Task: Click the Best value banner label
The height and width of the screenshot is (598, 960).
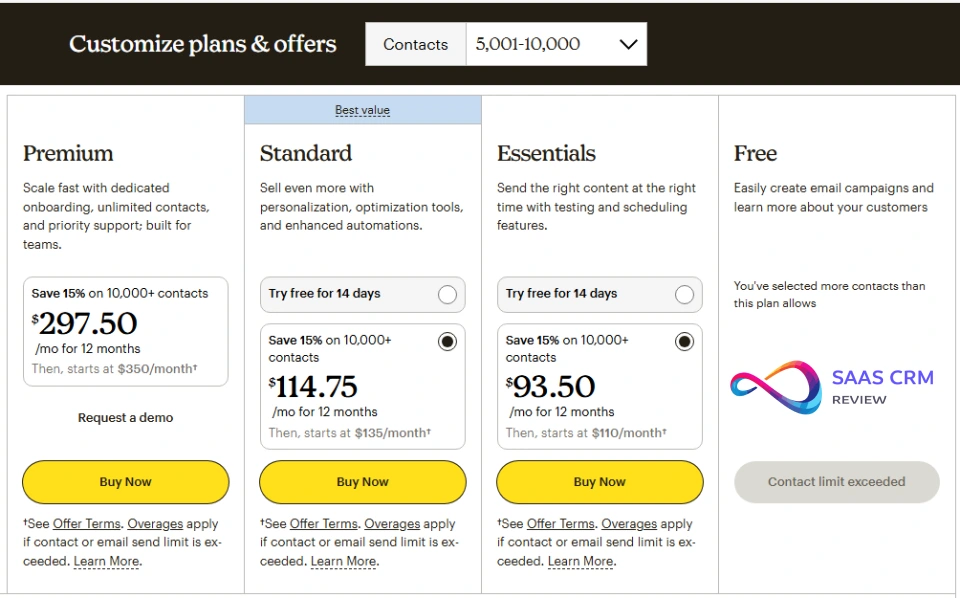Action: pos(362,110)
